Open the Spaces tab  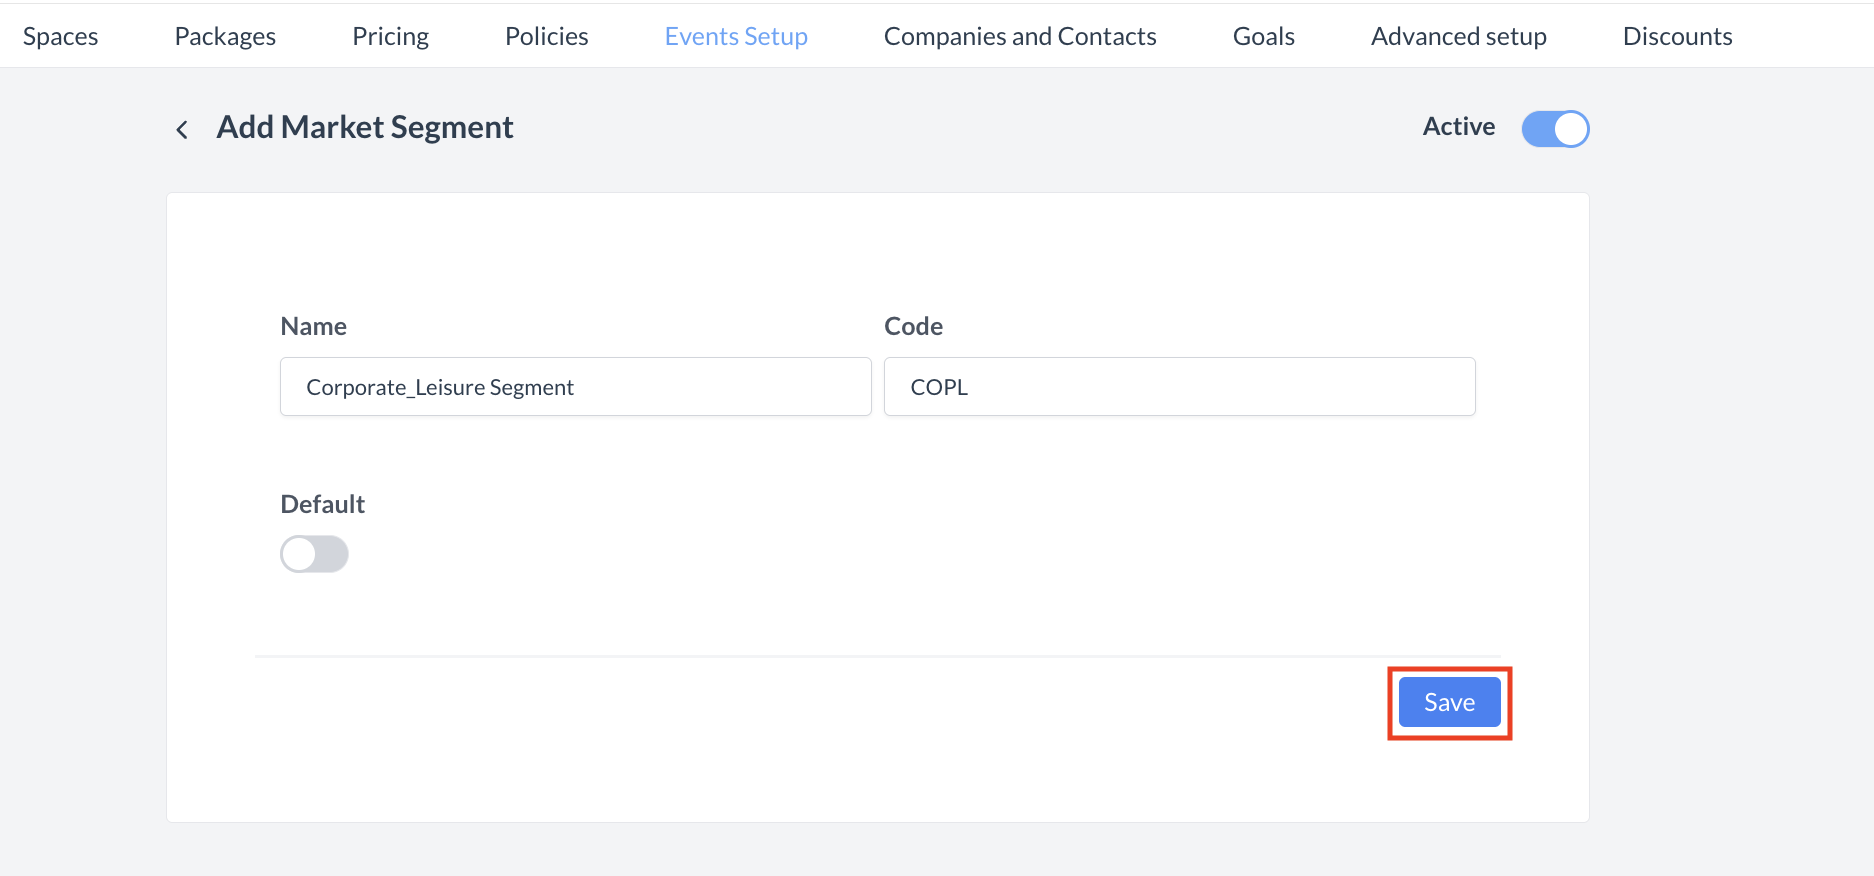click(61, 37)
